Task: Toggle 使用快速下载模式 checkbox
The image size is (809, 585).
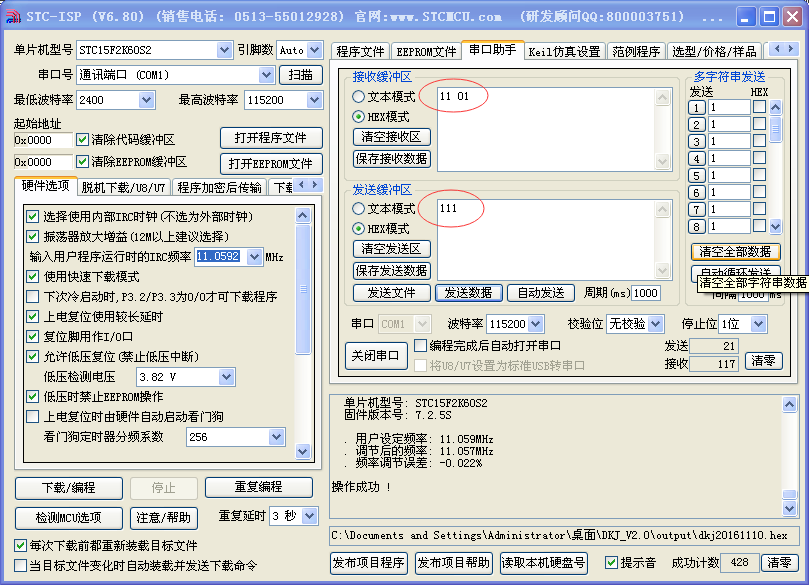Action: [33, 277]
